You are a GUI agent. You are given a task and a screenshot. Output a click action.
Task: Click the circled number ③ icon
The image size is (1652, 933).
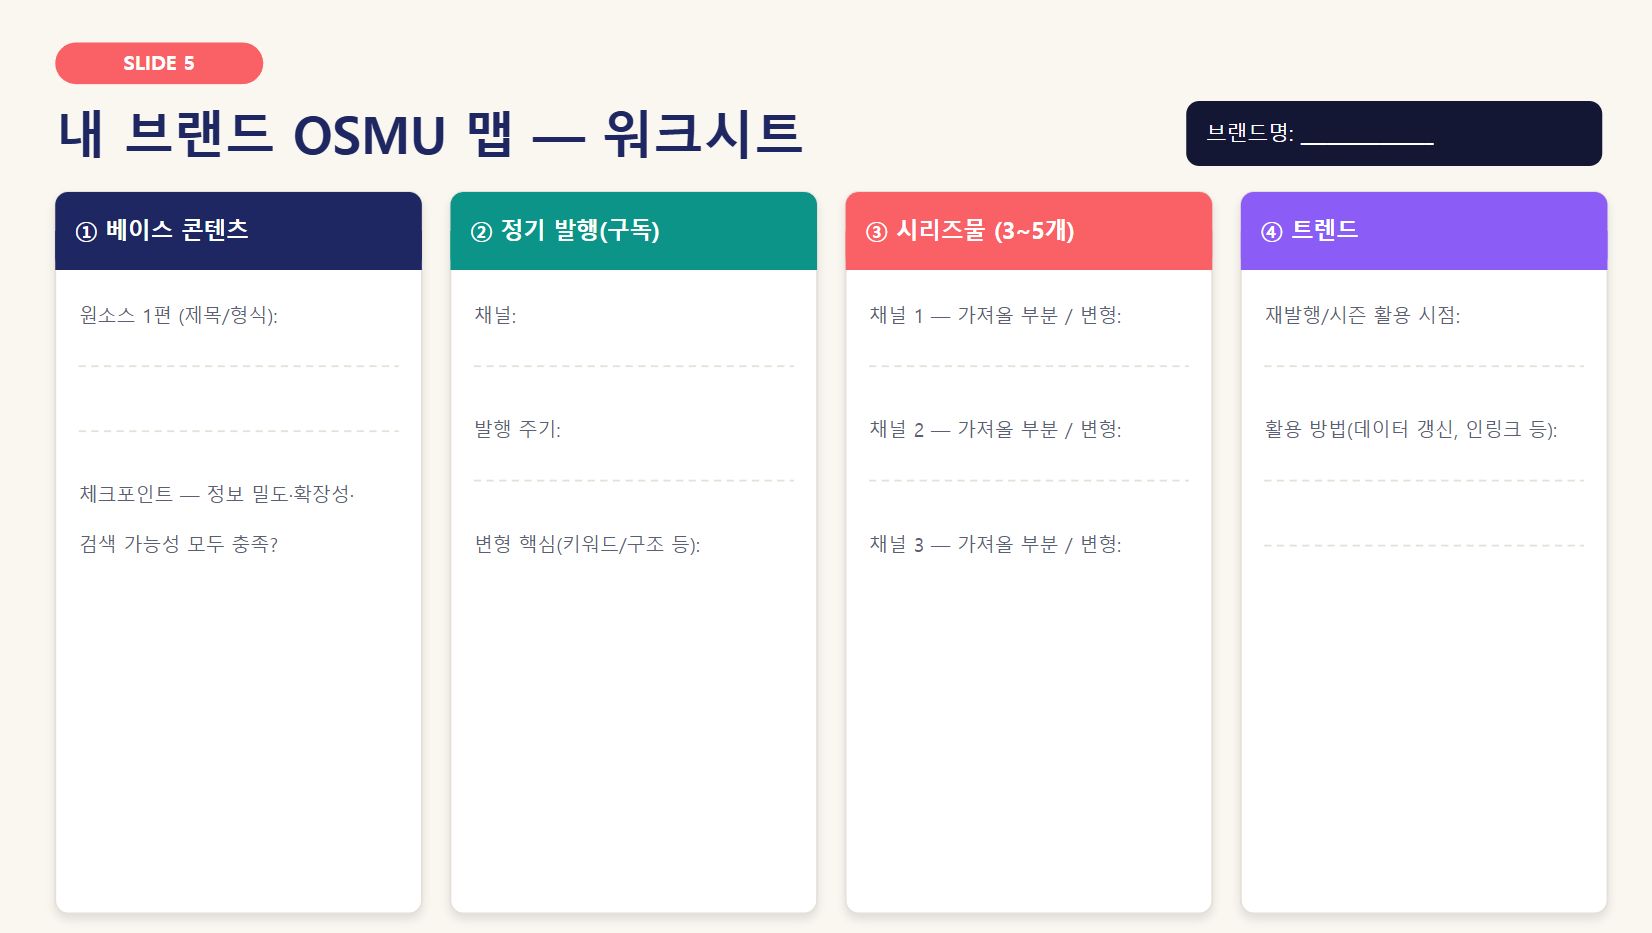(x=876, y=232)
